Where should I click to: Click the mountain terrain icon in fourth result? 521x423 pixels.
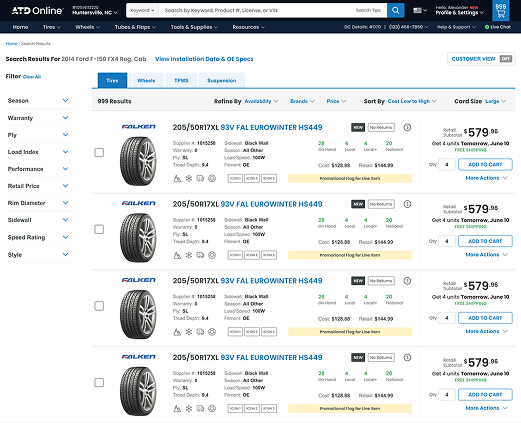click(x=177, y=408)
